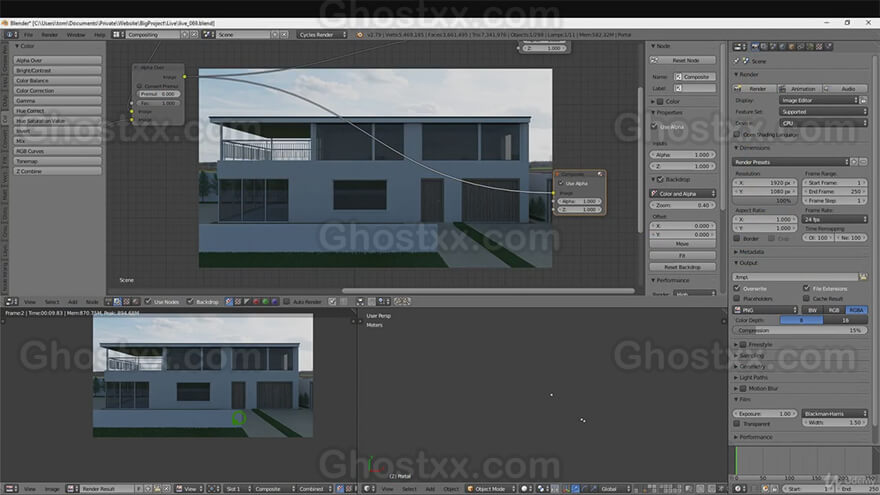Click the add render preset plus icon
Screen dimensions: 880x495
[x=854, y=162]
